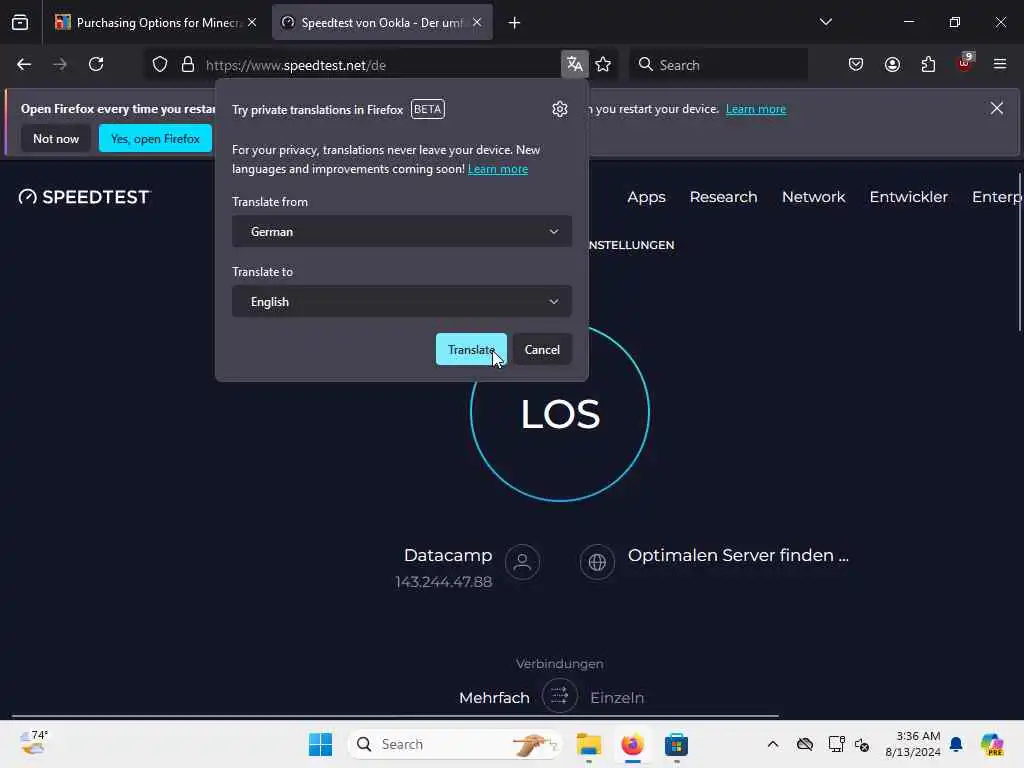Click the BETA badge label
The image size is (1024, 768).
pyautogui.click(x=428, y=109)
